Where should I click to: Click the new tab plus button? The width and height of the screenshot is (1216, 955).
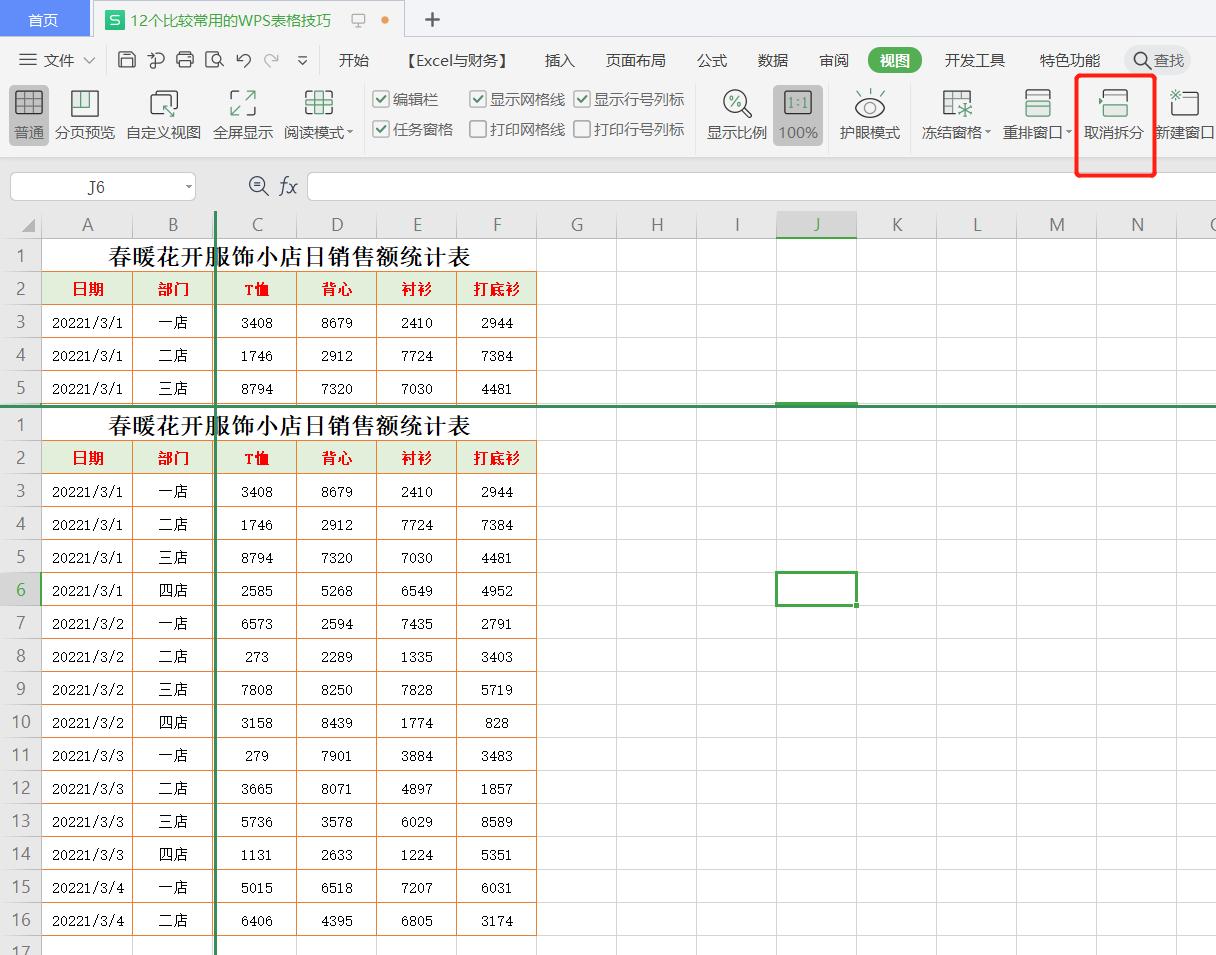tap(432, 20)
